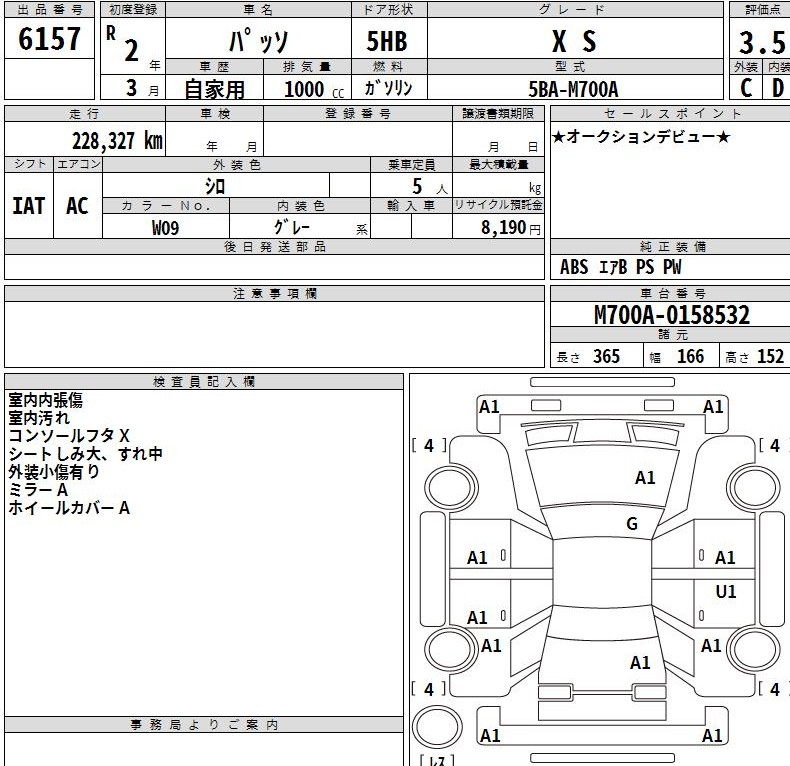Click the 事務局よりご案内 header
The height and width of the screenshot is (766, 790).
coord(204,725)
